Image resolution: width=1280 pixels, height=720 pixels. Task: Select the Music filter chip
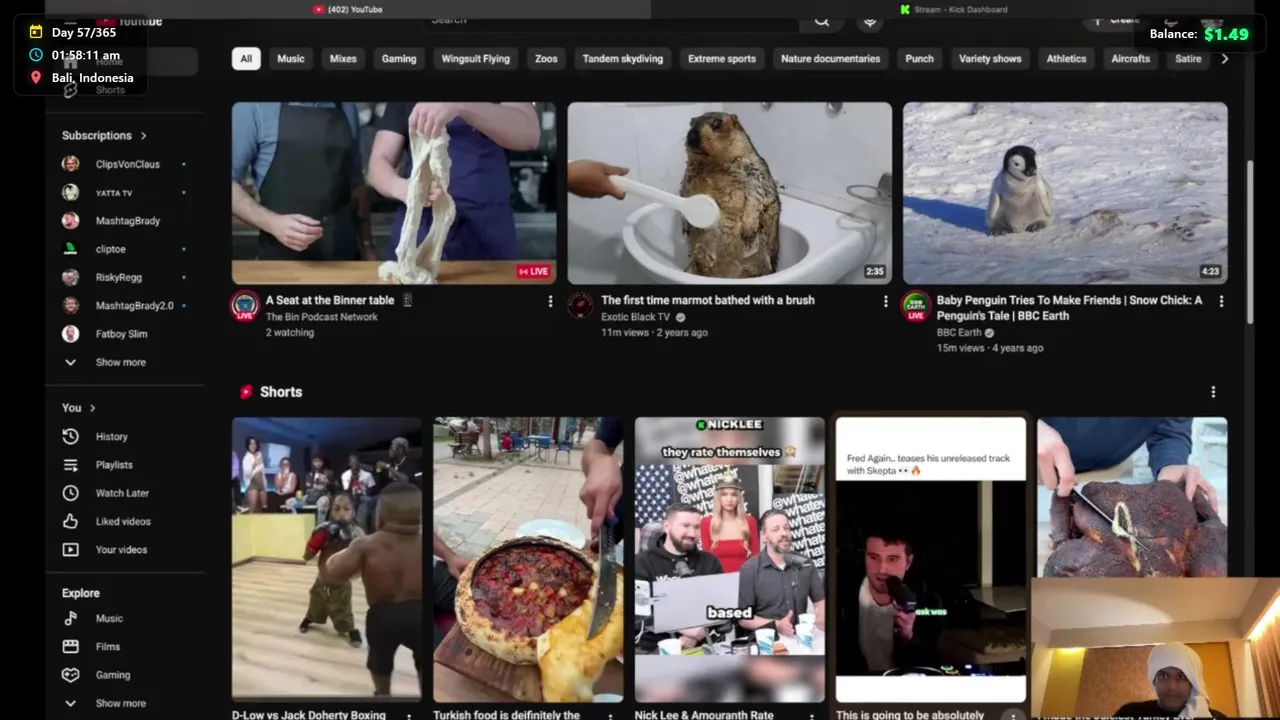(x=291, y=59)
